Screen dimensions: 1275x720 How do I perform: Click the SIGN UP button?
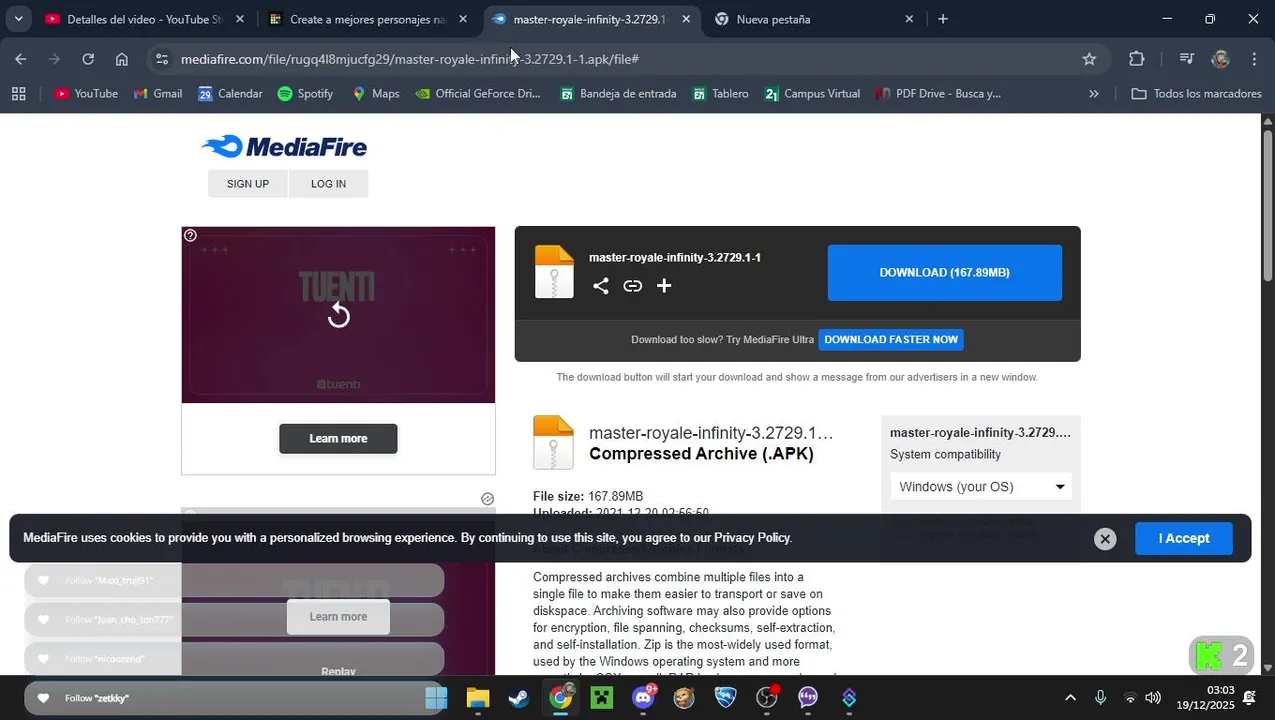click(x=248, y=184)
